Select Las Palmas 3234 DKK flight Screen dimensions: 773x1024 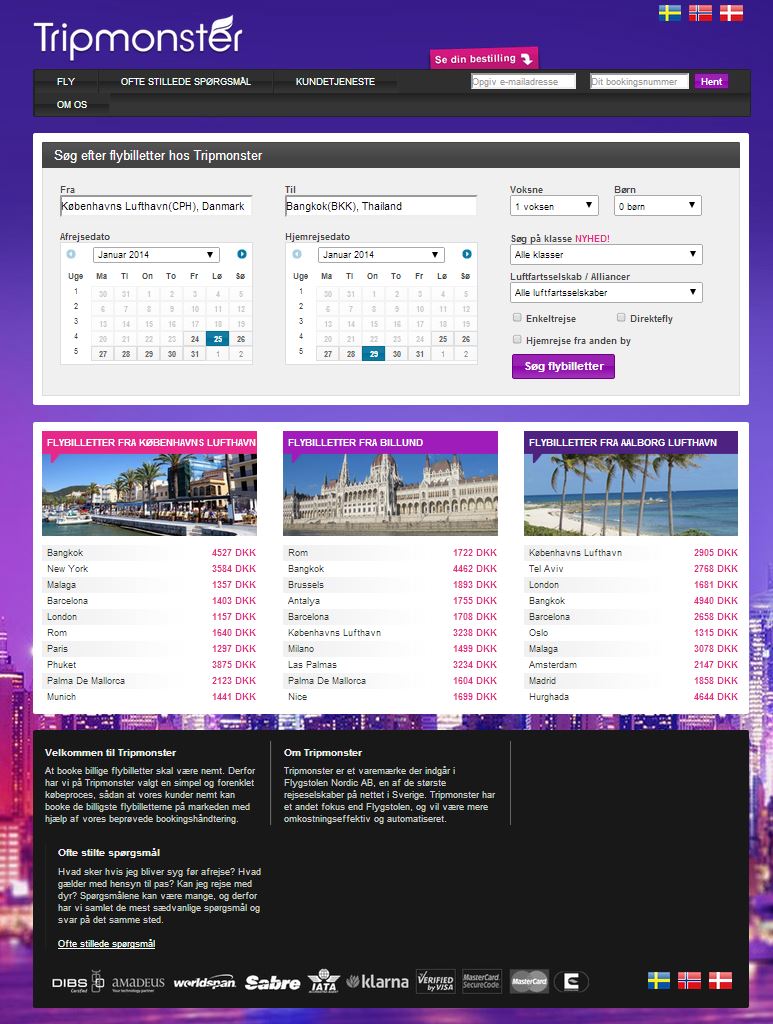392,665
